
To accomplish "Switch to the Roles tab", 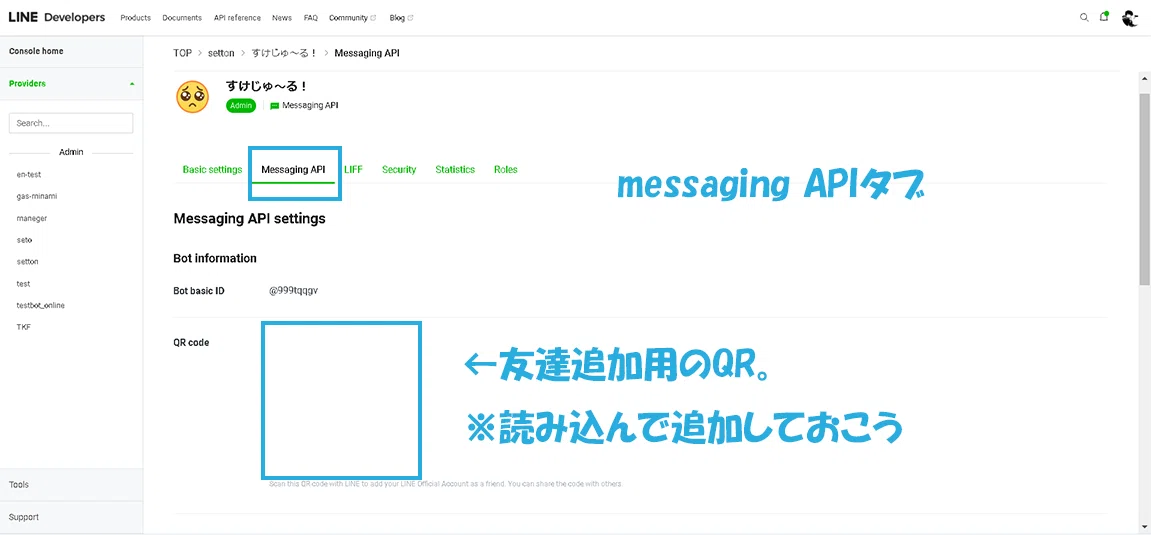I will tap(506, 170).
